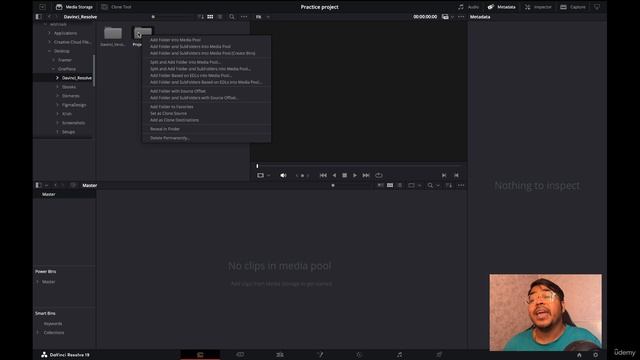Click the viewer timecode 00:00:00:00 field

pyautogui.click(x=425, y=17)
